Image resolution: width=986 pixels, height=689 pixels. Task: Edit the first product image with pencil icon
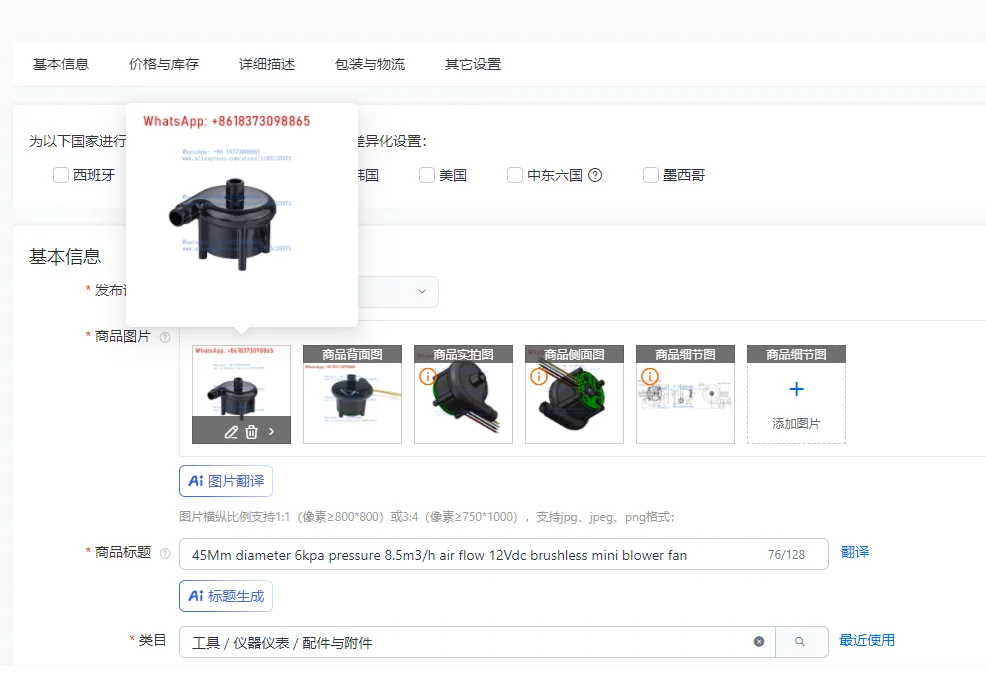pos(231,432)
